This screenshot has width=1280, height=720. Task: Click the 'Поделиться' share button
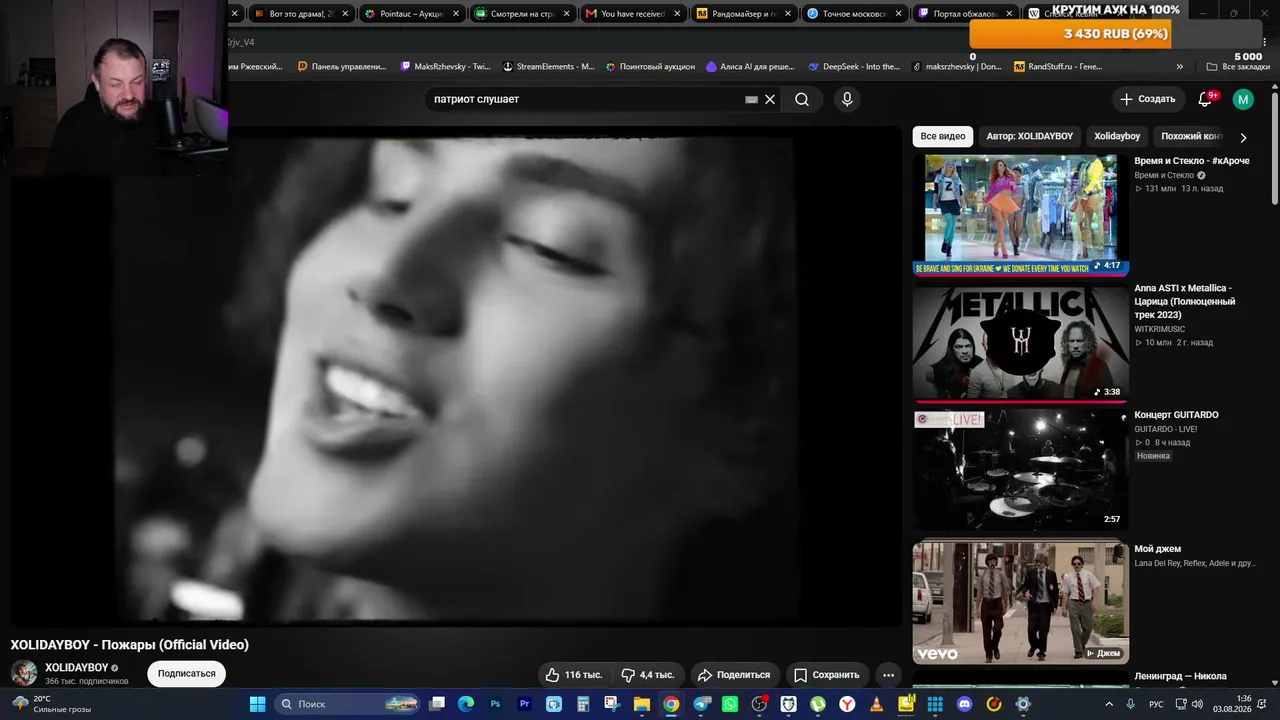point(734,674)
